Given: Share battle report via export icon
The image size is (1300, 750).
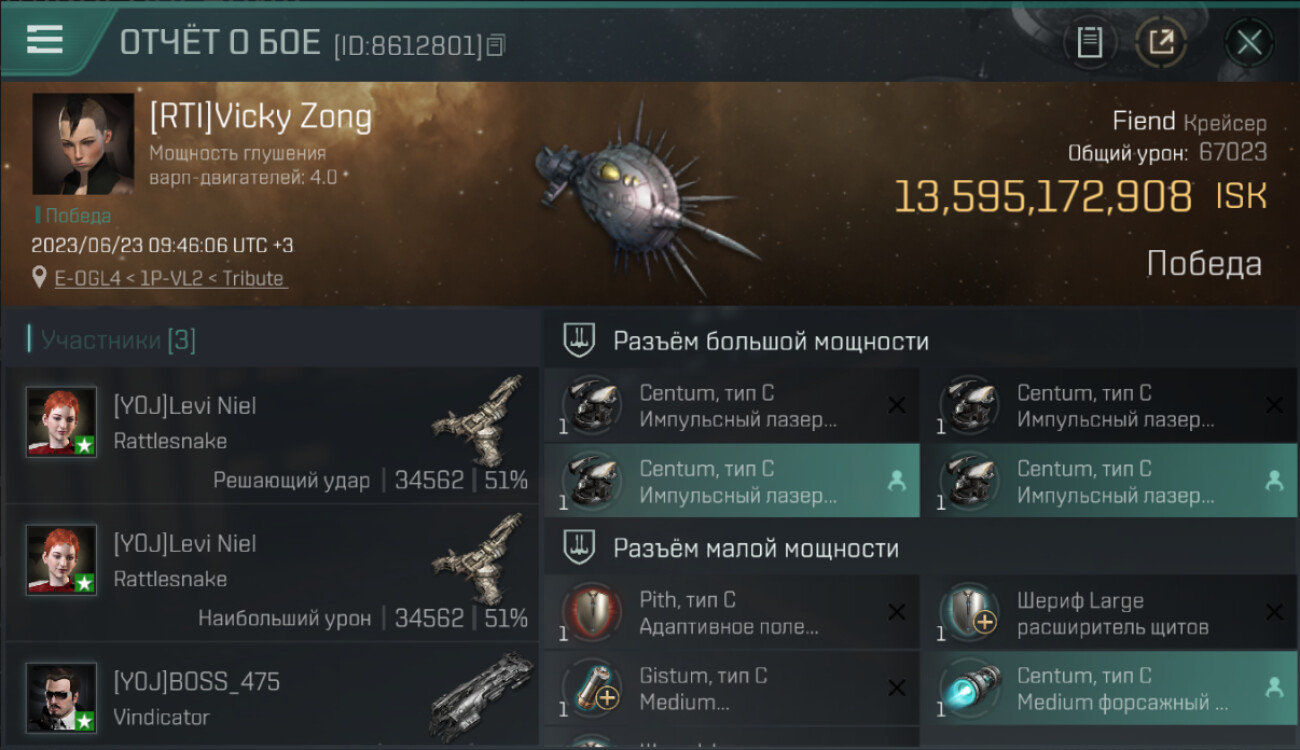Looking at the screenshot, I should 1161,43.
